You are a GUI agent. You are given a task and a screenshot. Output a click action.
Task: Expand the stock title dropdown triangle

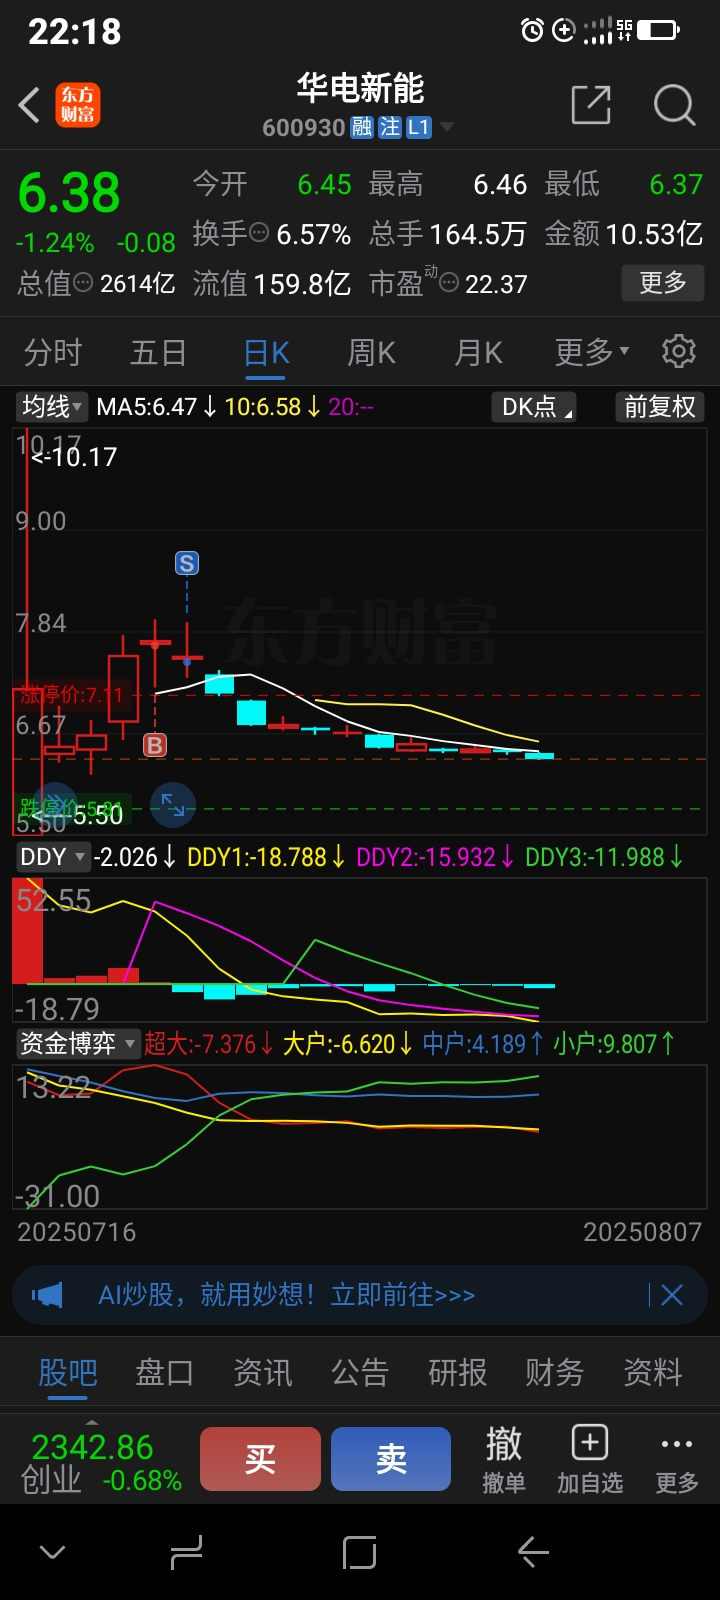(x=447, y=127)
